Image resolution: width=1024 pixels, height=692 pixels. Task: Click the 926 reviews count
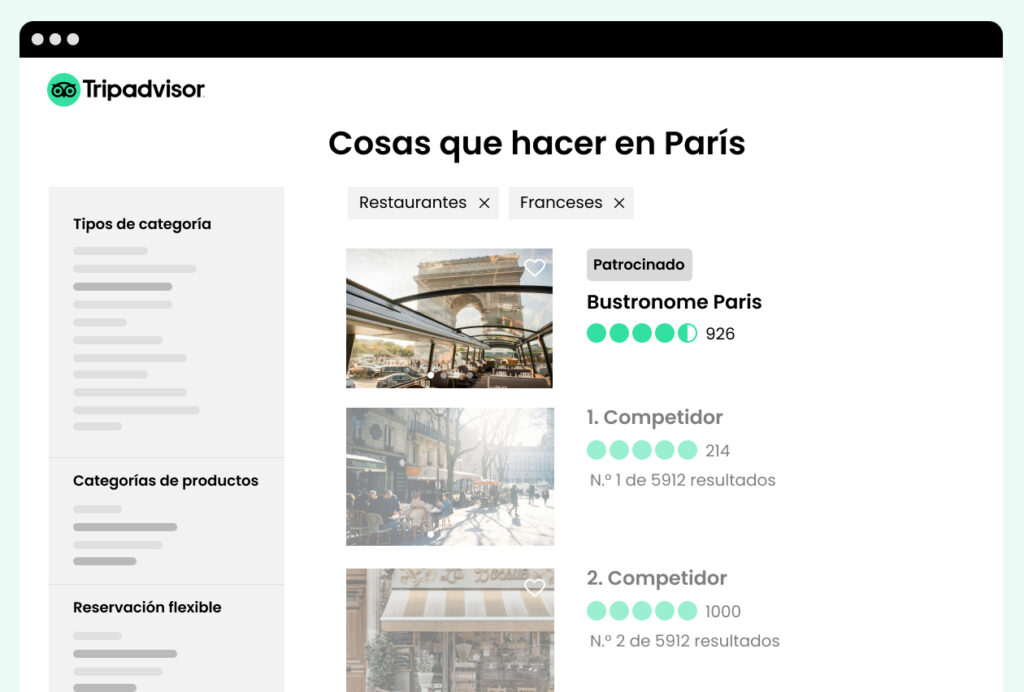coord(720,334)
